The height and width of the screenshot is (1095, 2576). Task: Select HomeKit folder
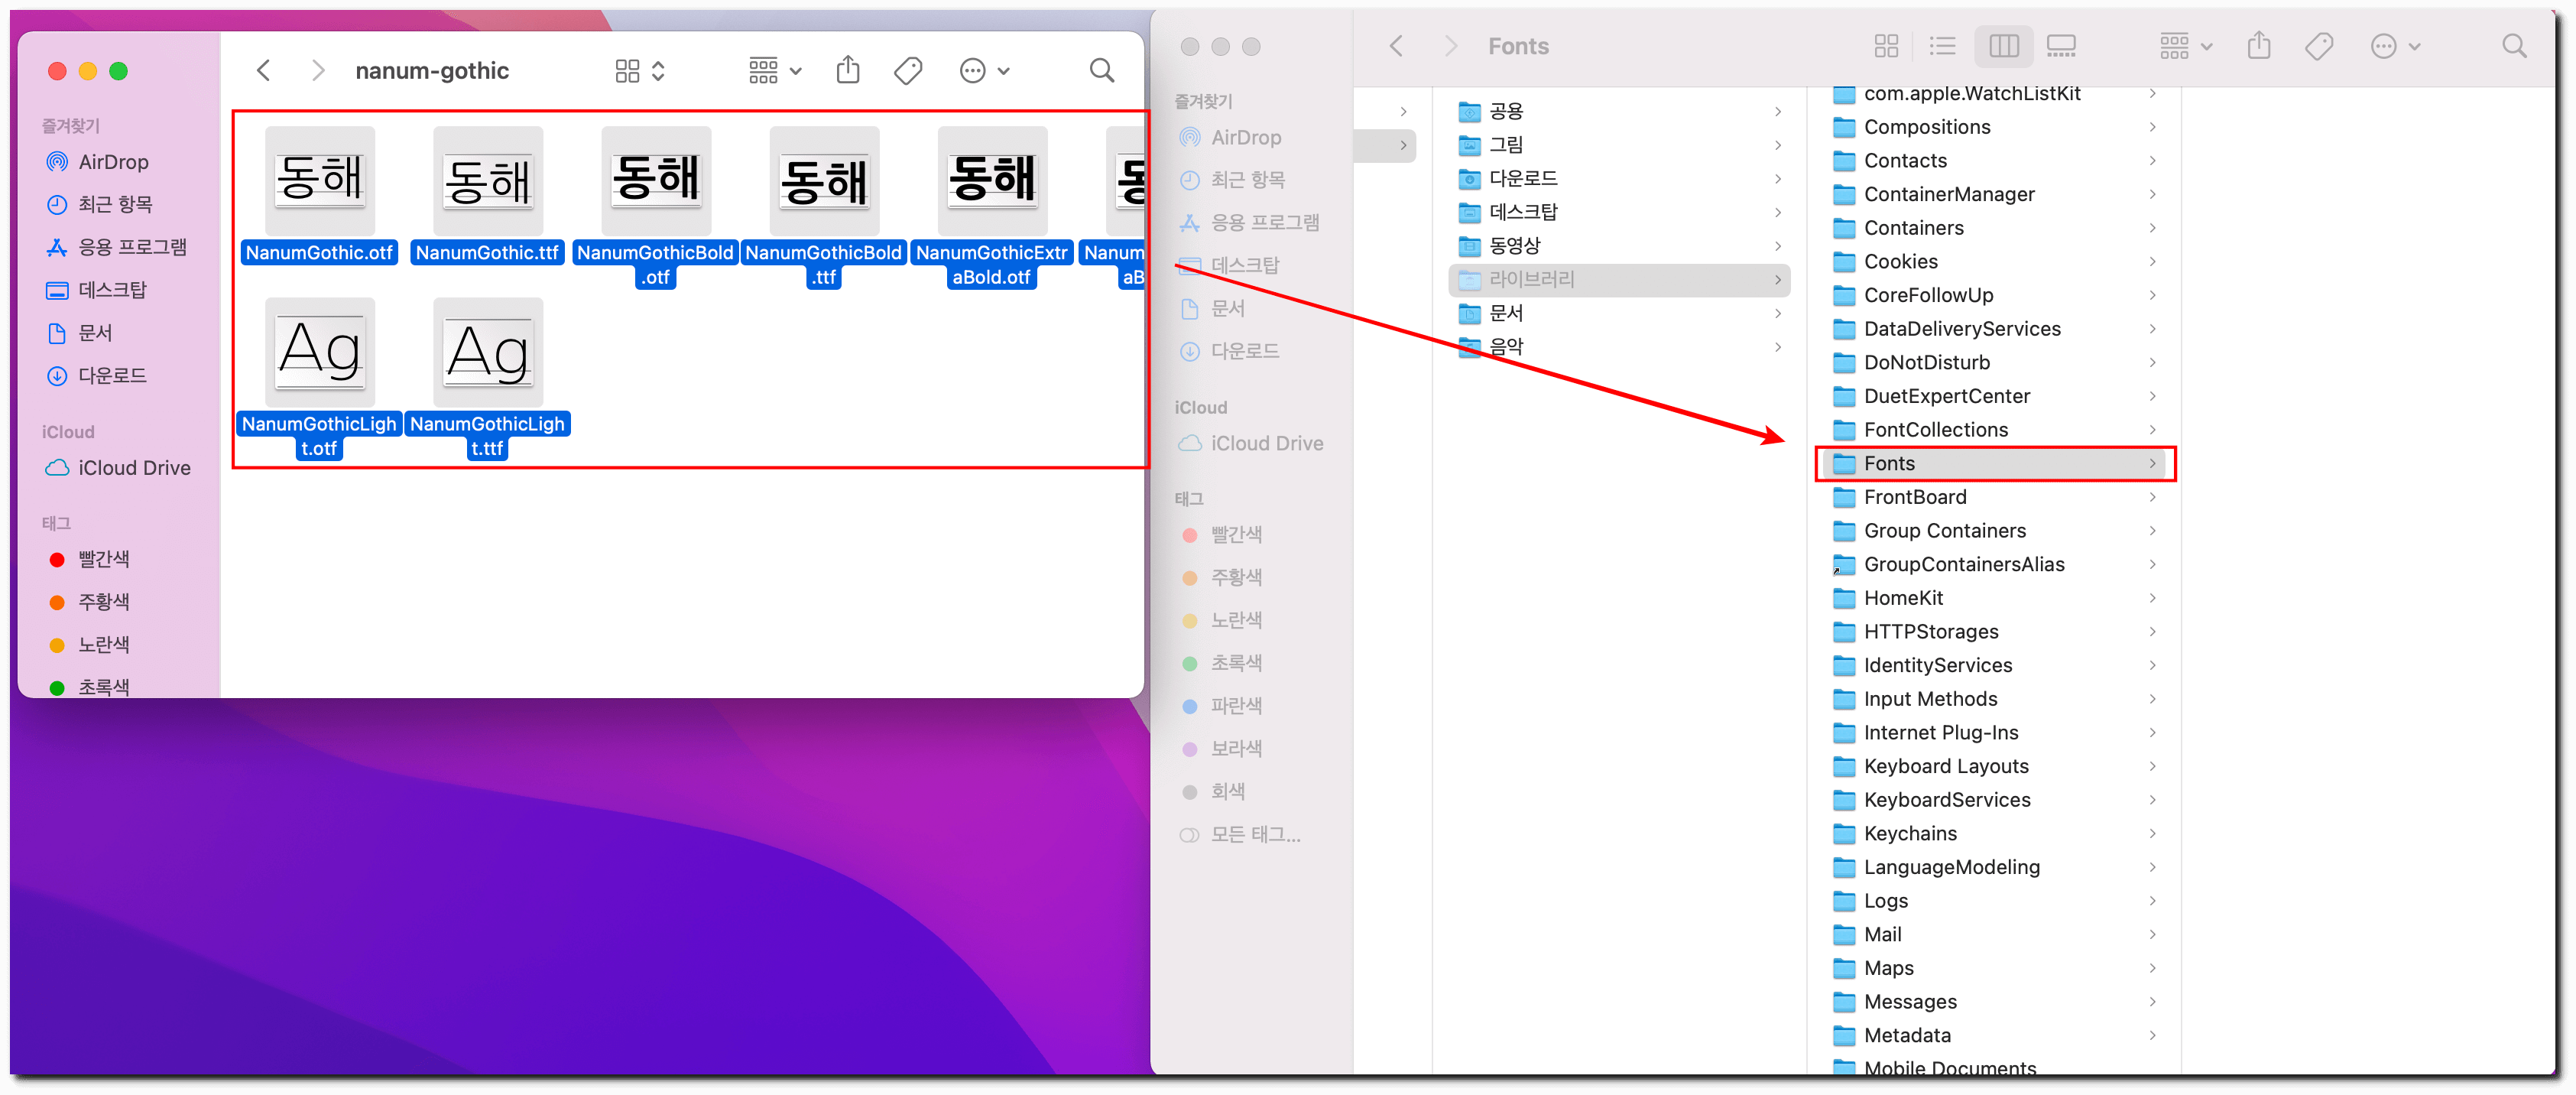1995,598
